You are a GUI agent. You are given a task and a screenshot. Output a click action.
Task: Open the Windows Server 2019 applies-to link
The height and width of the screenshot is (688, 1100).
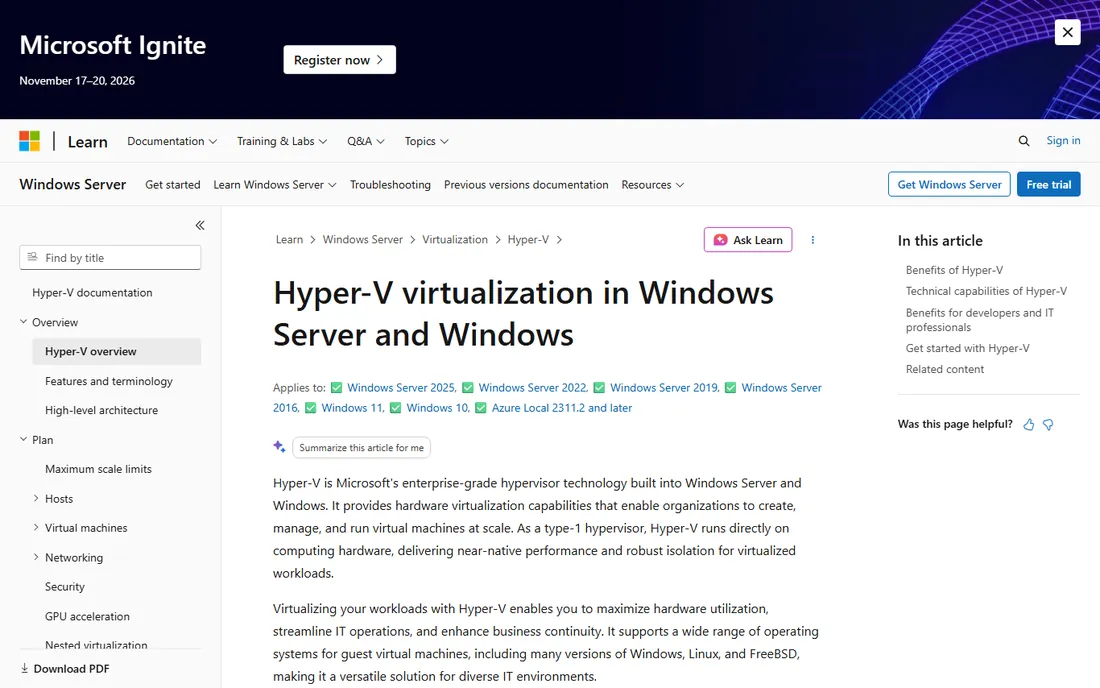click(664, 388)
